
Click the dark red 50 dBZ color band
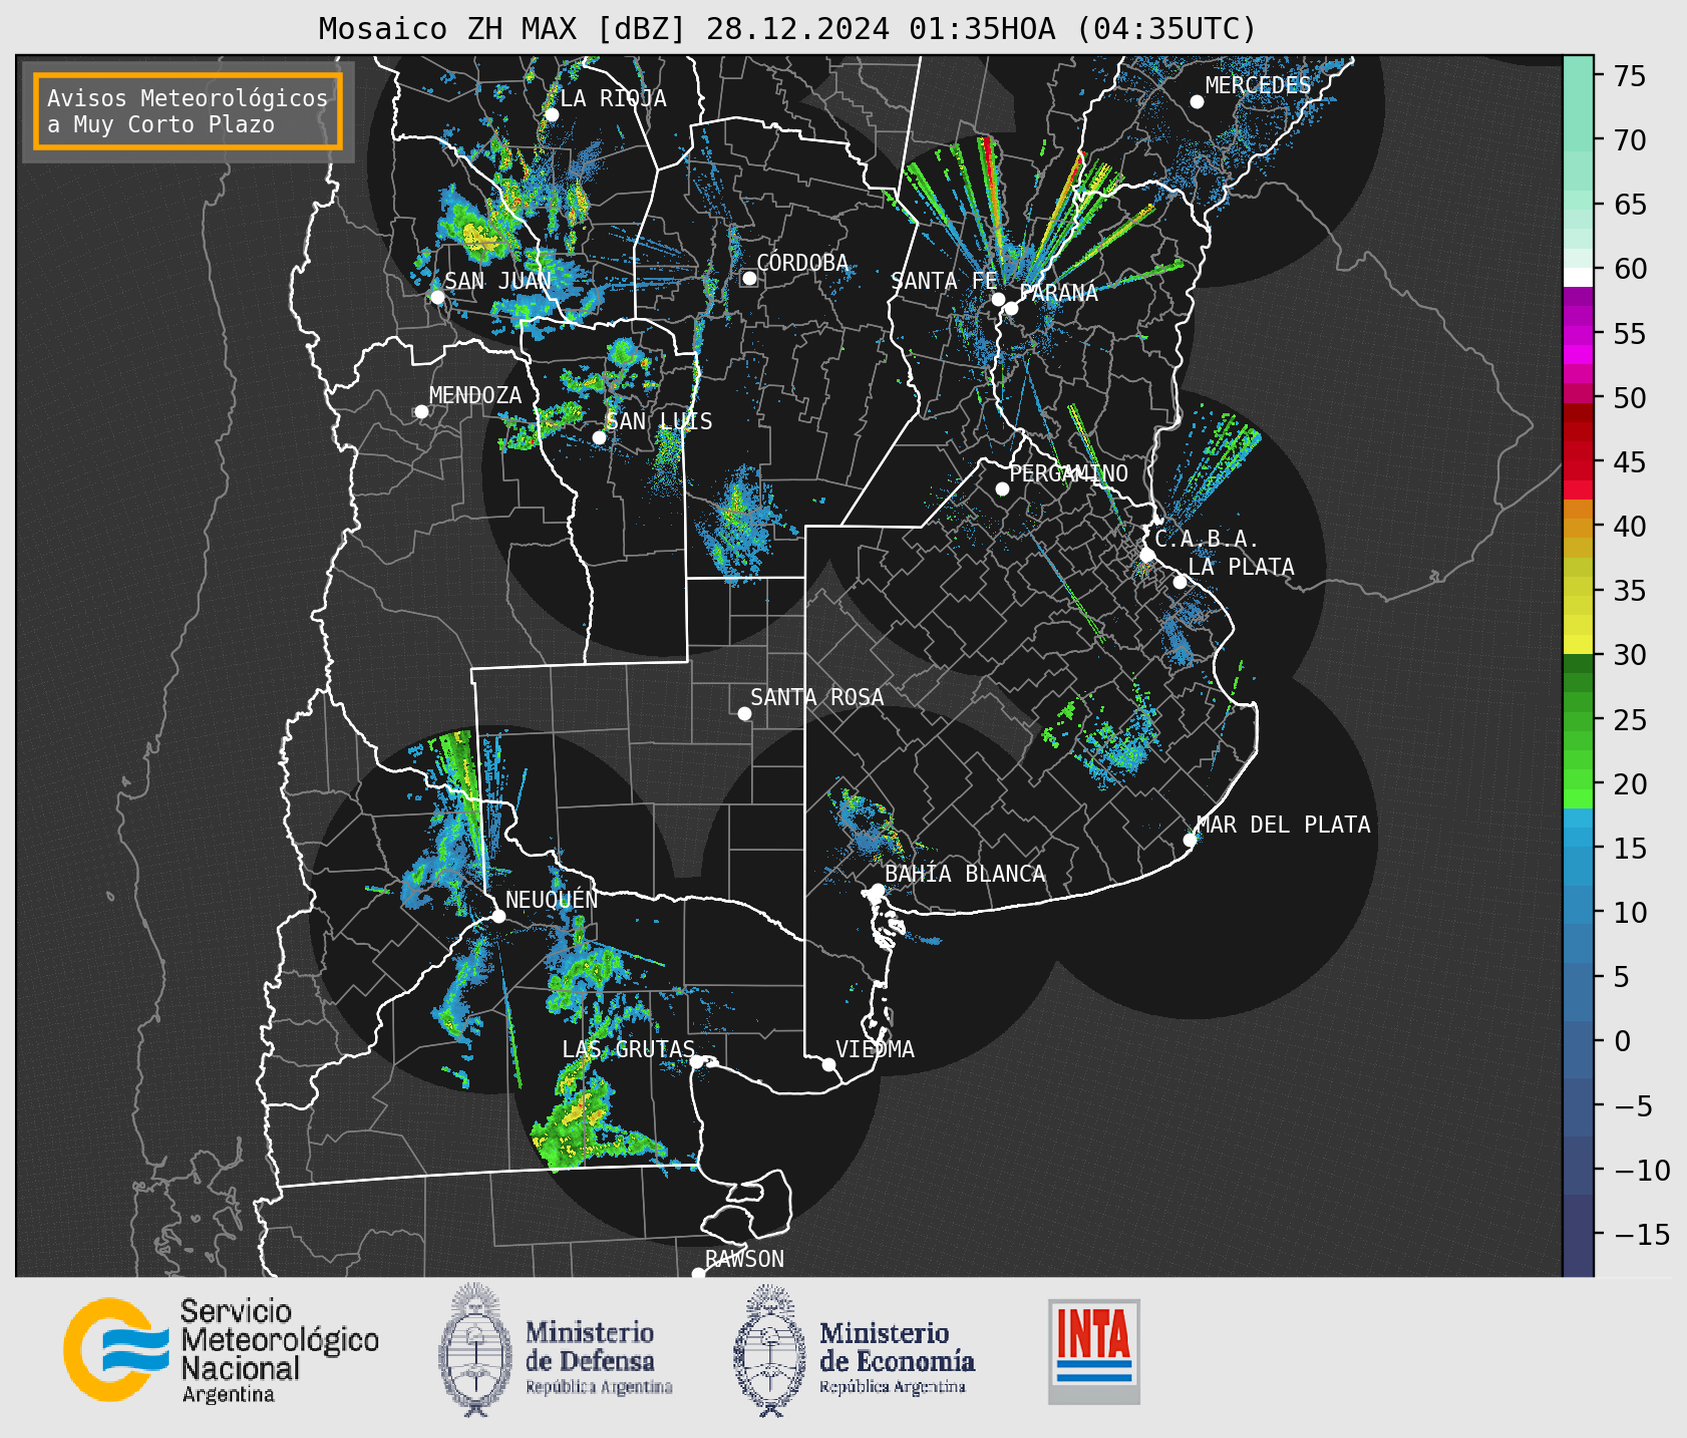click(x=1578, y=412)
